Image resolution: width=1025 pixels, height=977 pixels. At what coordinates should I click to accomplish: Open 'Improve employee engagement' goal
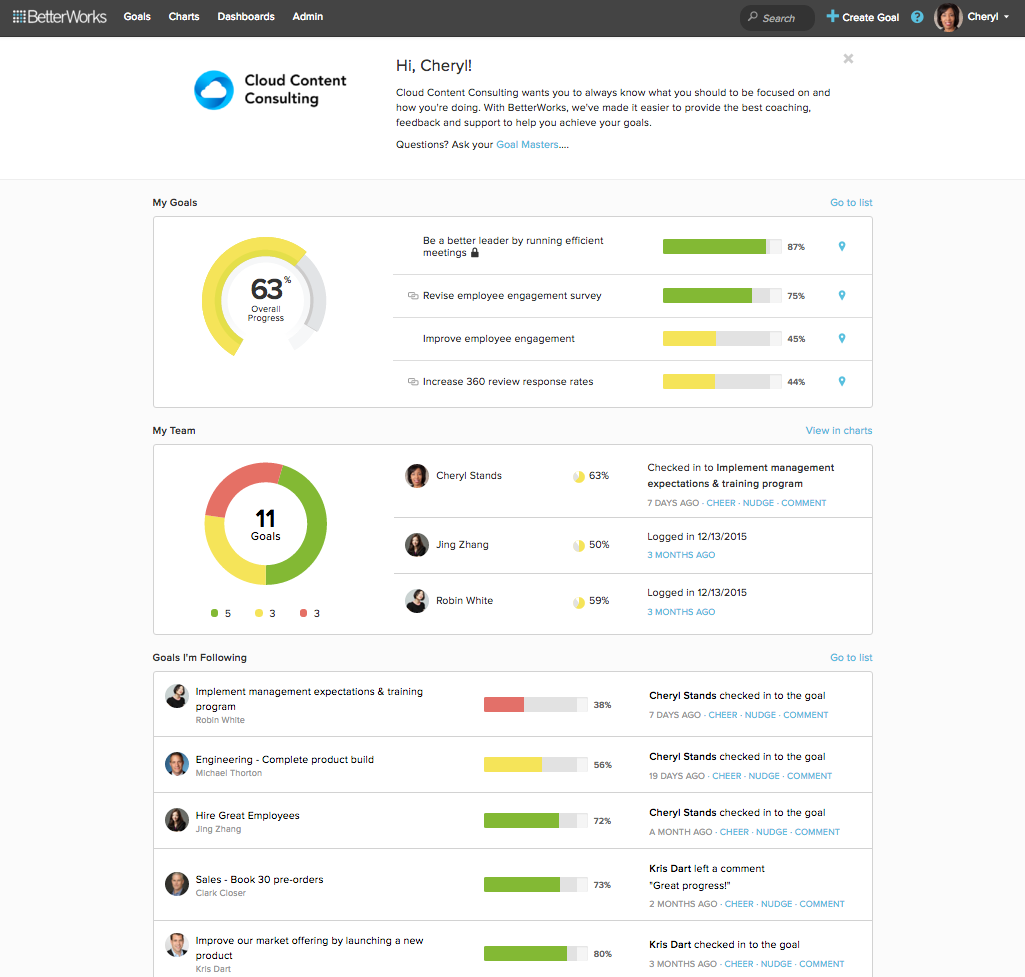pos(498,339)
